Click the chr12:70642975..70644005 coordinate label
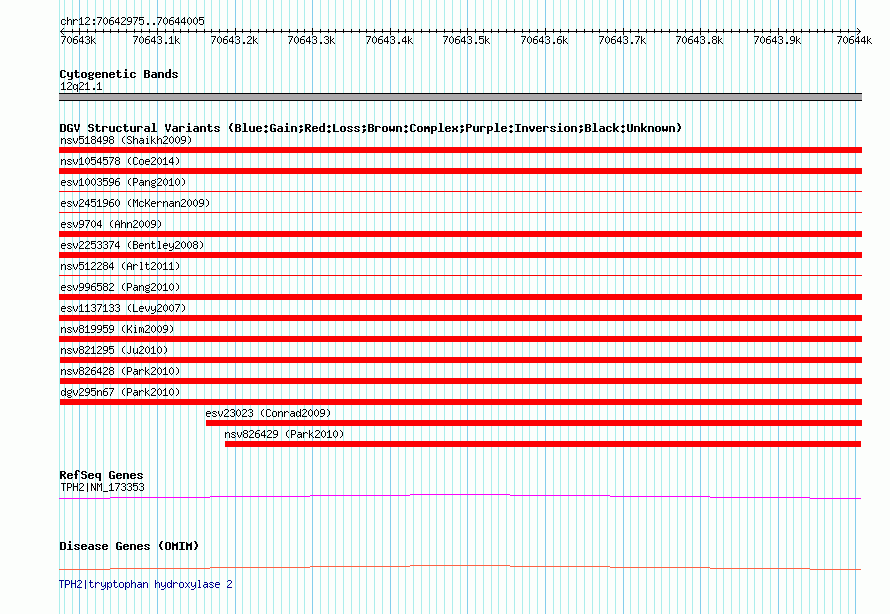Screen dimensions: 890x614 coord(132,22)
